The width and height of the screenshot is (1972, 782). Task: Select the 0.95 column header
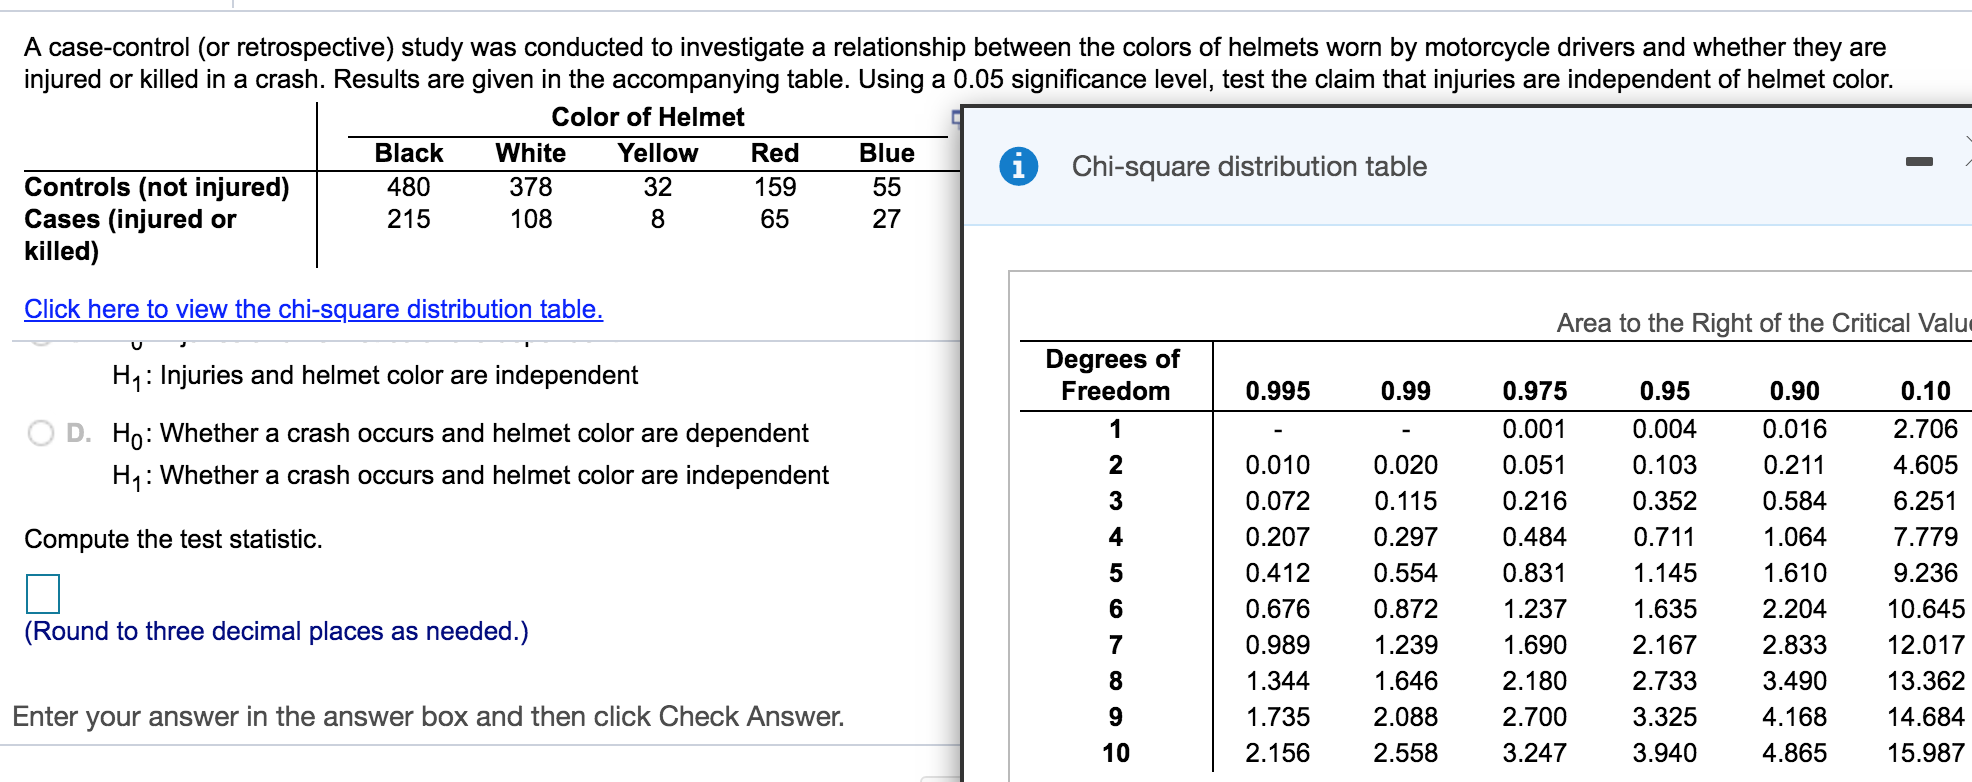point(1664,391)
